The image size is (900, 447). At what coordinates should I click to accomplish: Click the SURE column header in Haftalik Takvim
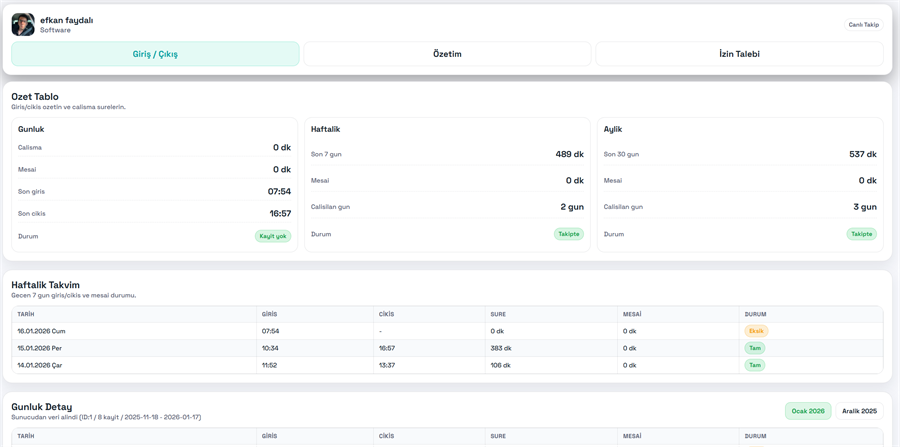498,314
